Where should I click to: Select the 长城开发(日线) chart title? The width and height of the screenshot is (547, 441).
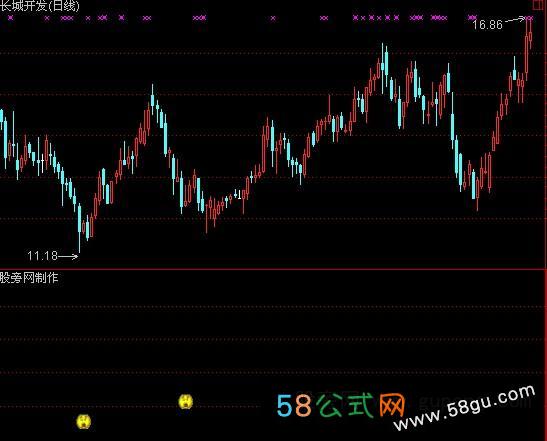pos(40,5)
